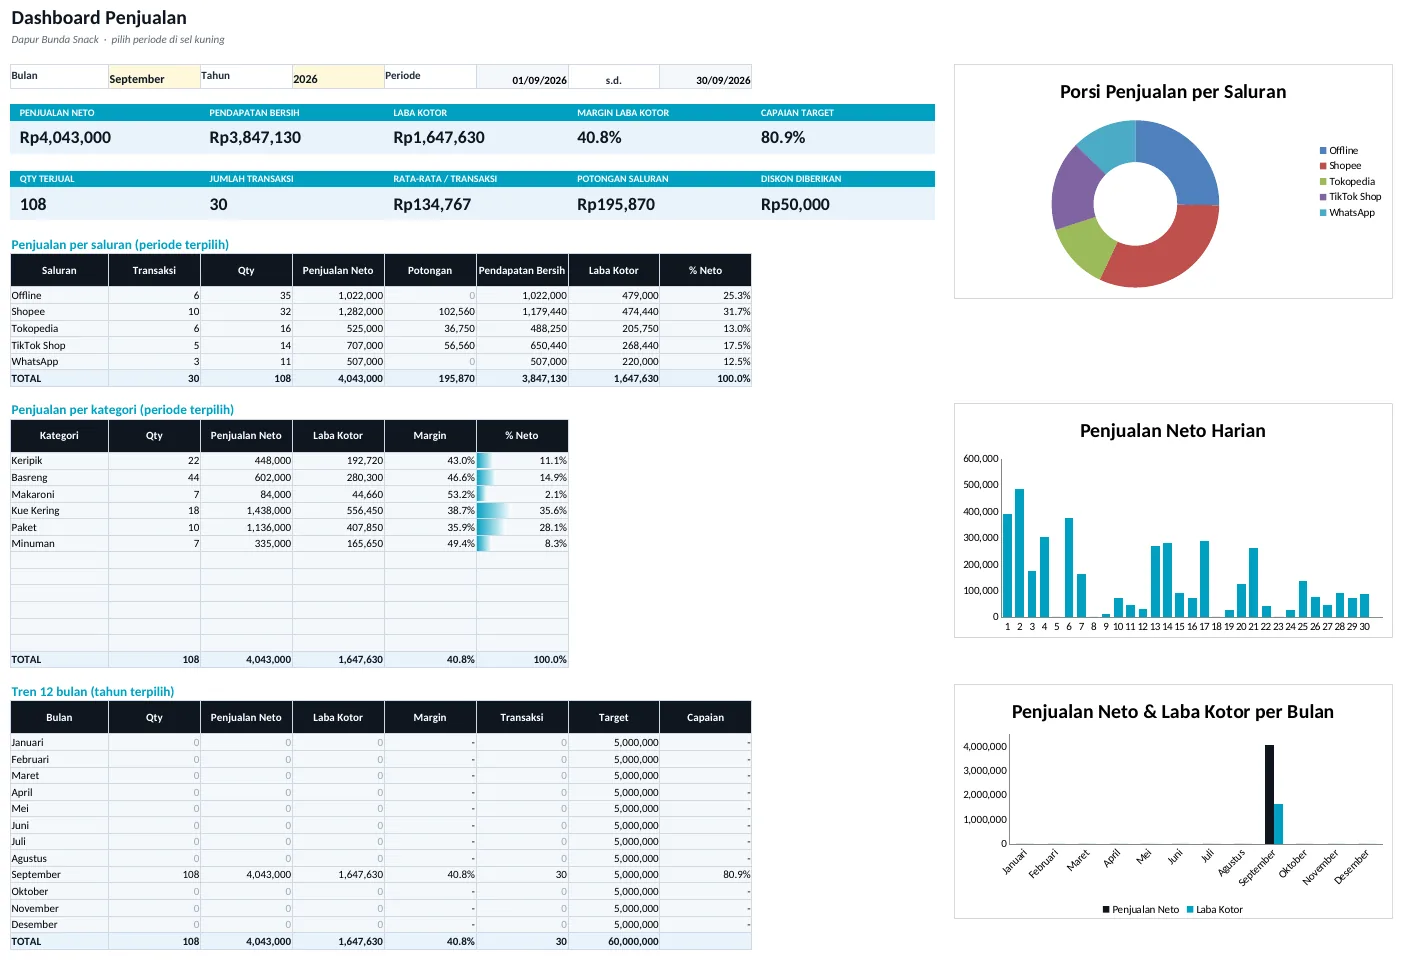The height and width of the screenshot is (960, 1403).
Task: Click the Porsi Penjualan per Saluran chart title
Action: [x=1173, y=92]
